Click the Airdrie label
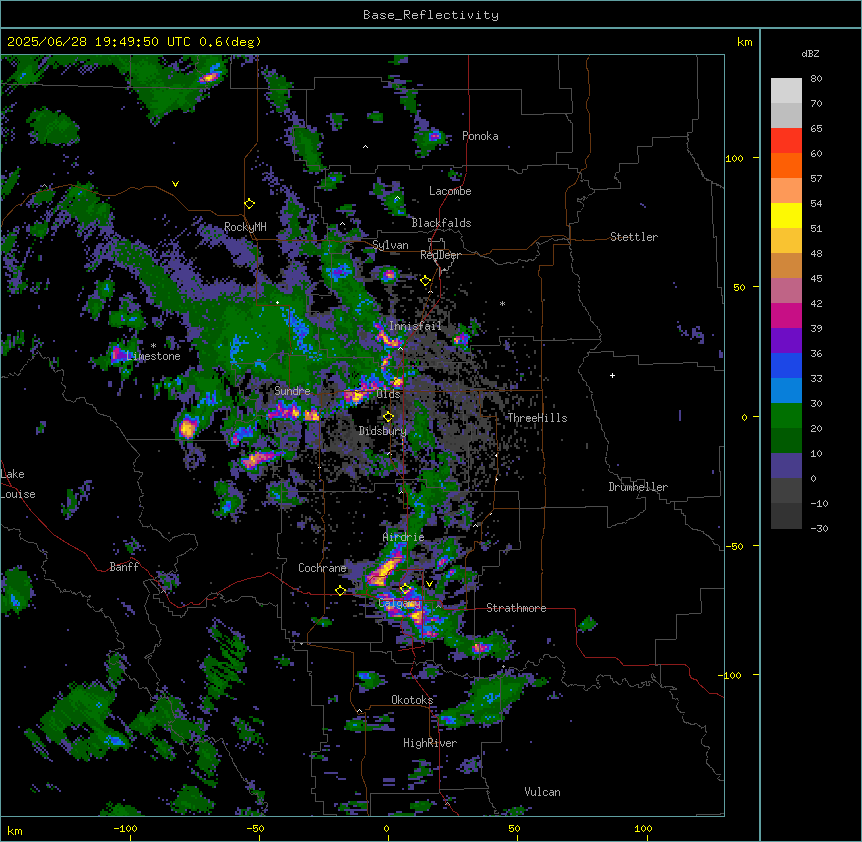This screenshot has width=862, height=842. [x=404, y=537]
